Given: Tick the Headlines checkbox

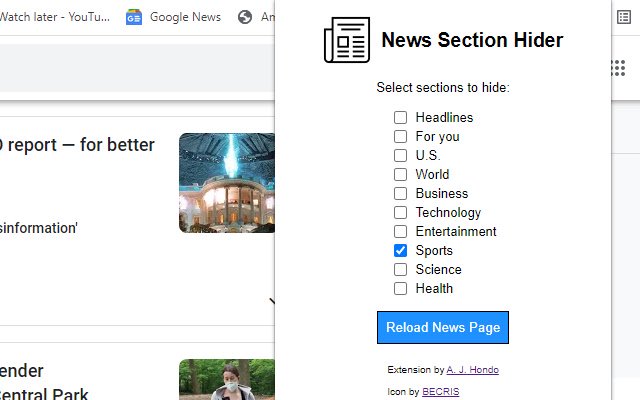Looking at the screenshot, I should 400,118.
